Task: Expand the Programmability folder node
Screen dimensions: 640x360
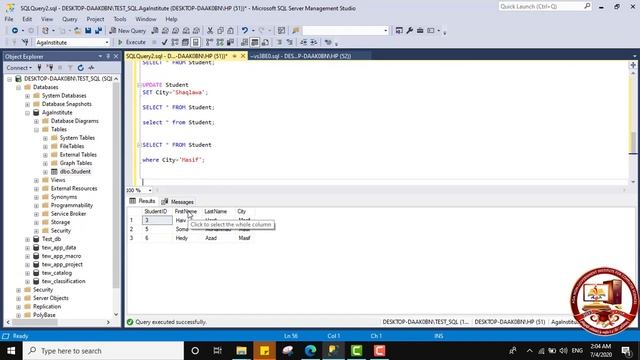Action: coord(36,206)
